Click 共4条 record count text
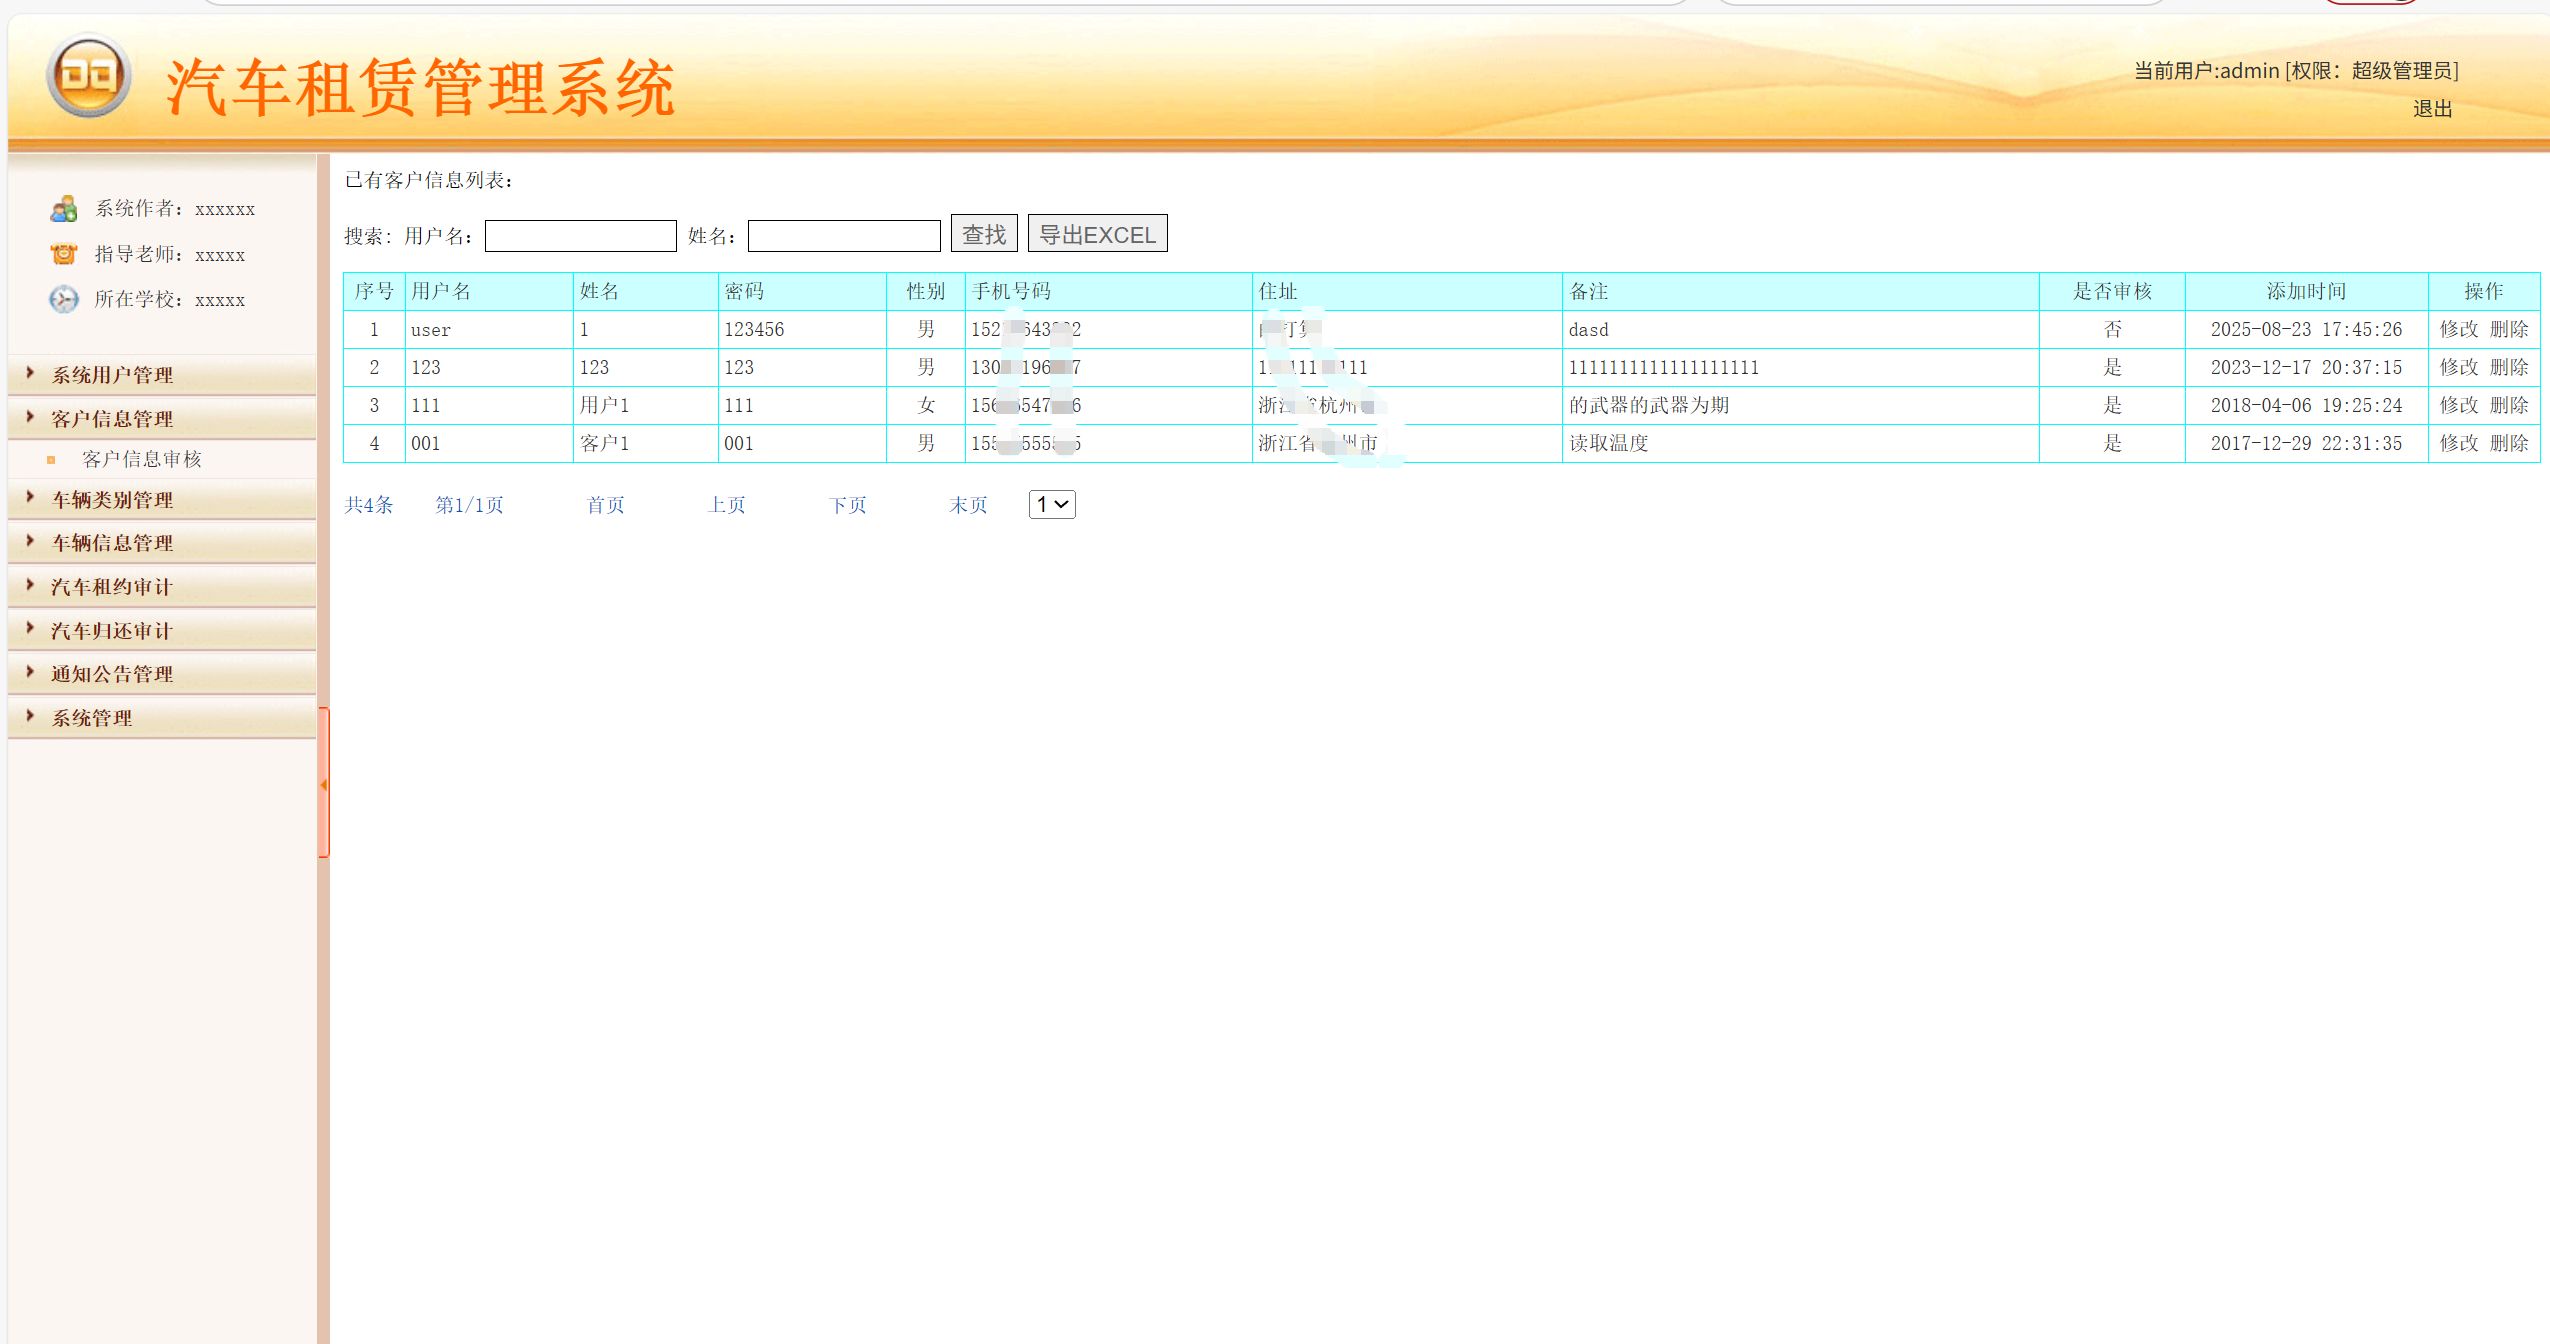The image size is (2550, 1344). tap(369, 505)
